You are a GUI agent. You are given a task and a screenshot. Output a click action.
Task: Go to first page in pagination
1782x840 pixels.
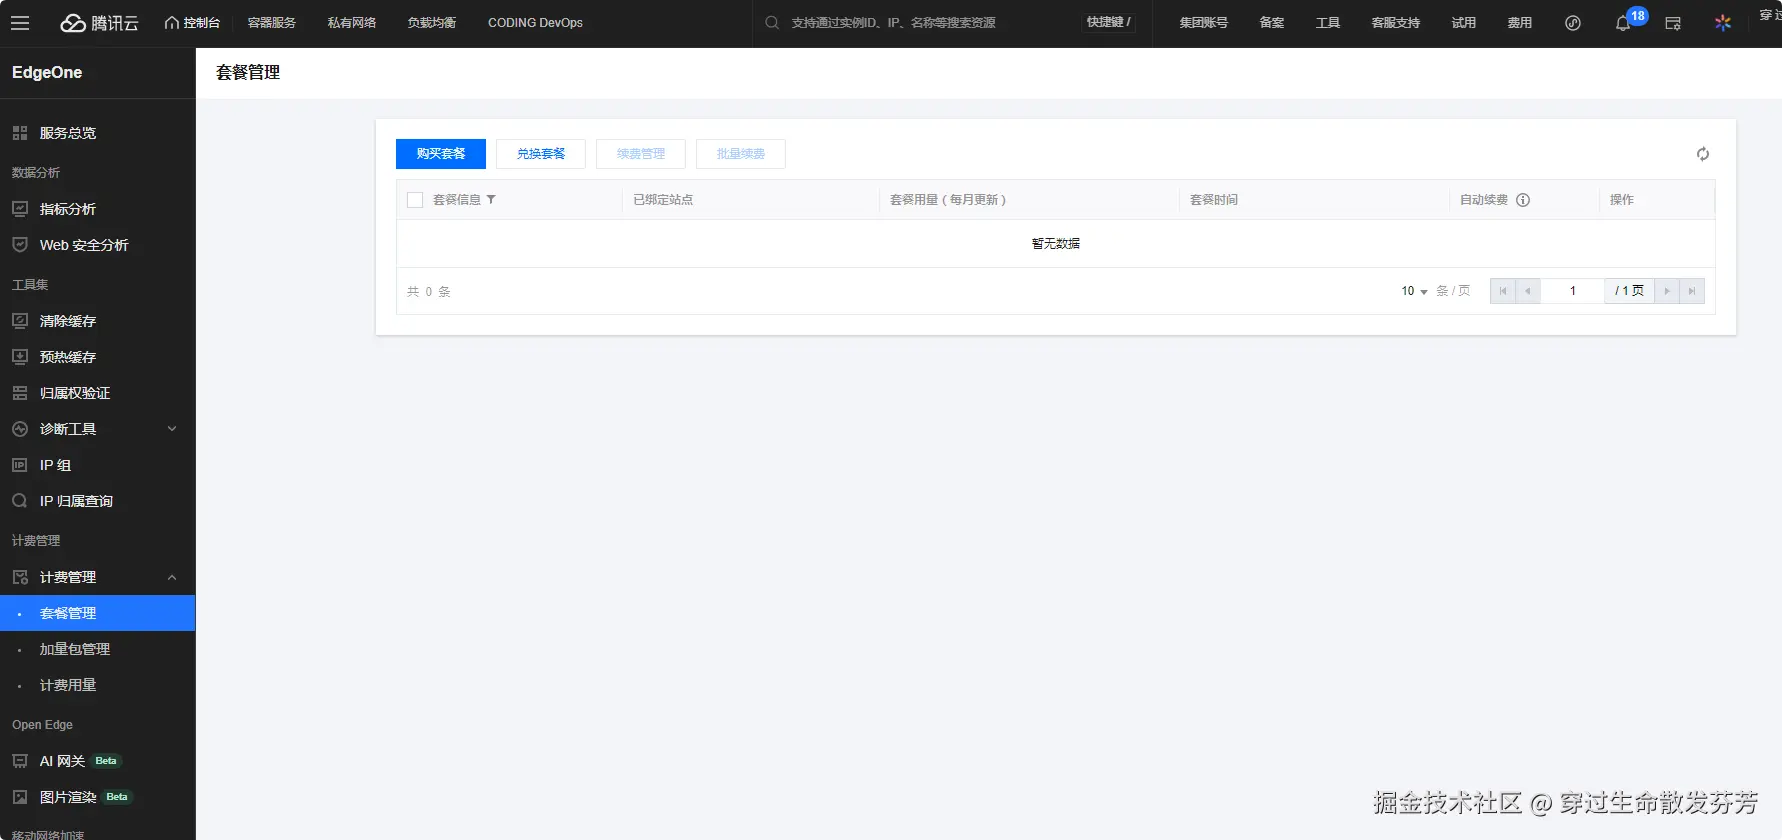point(1503,291)
